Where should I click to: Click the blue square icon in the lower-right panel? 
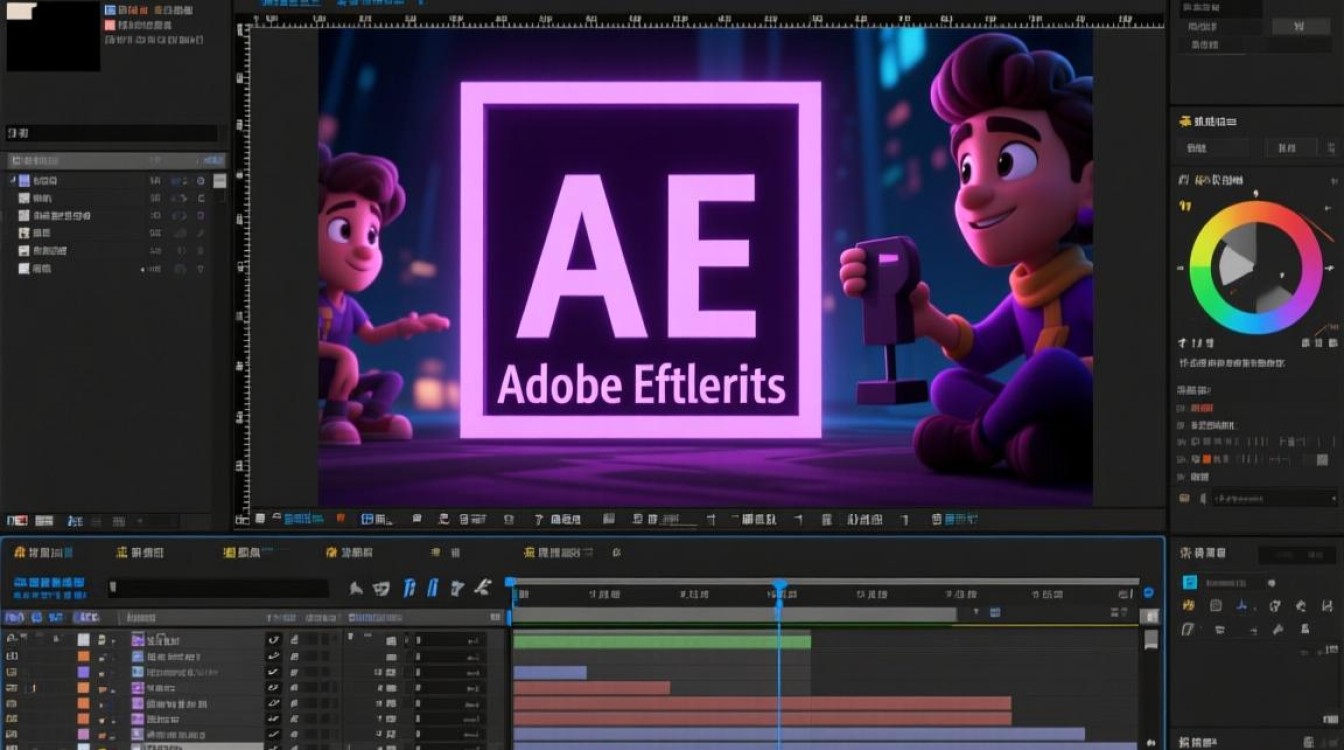click(1190, 583)
